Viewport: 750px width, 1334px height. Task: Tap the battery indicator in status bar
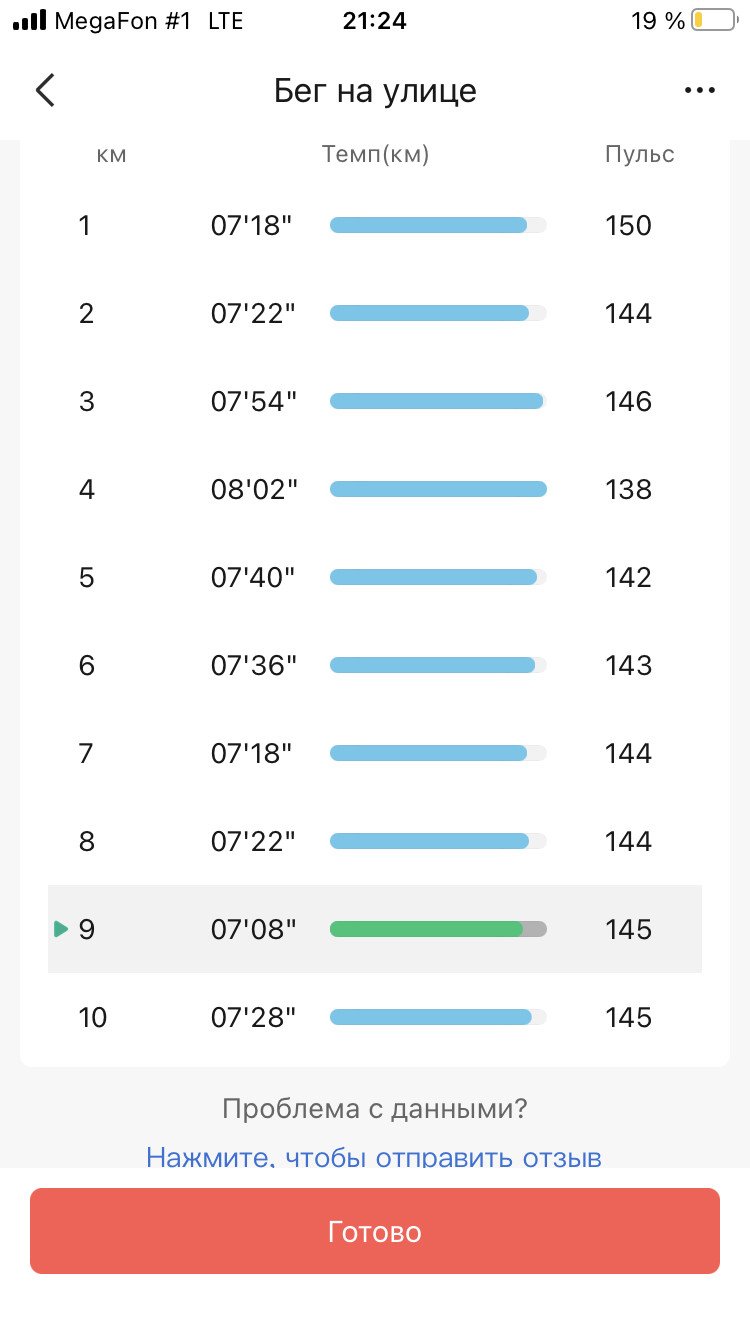coord(713,20)
